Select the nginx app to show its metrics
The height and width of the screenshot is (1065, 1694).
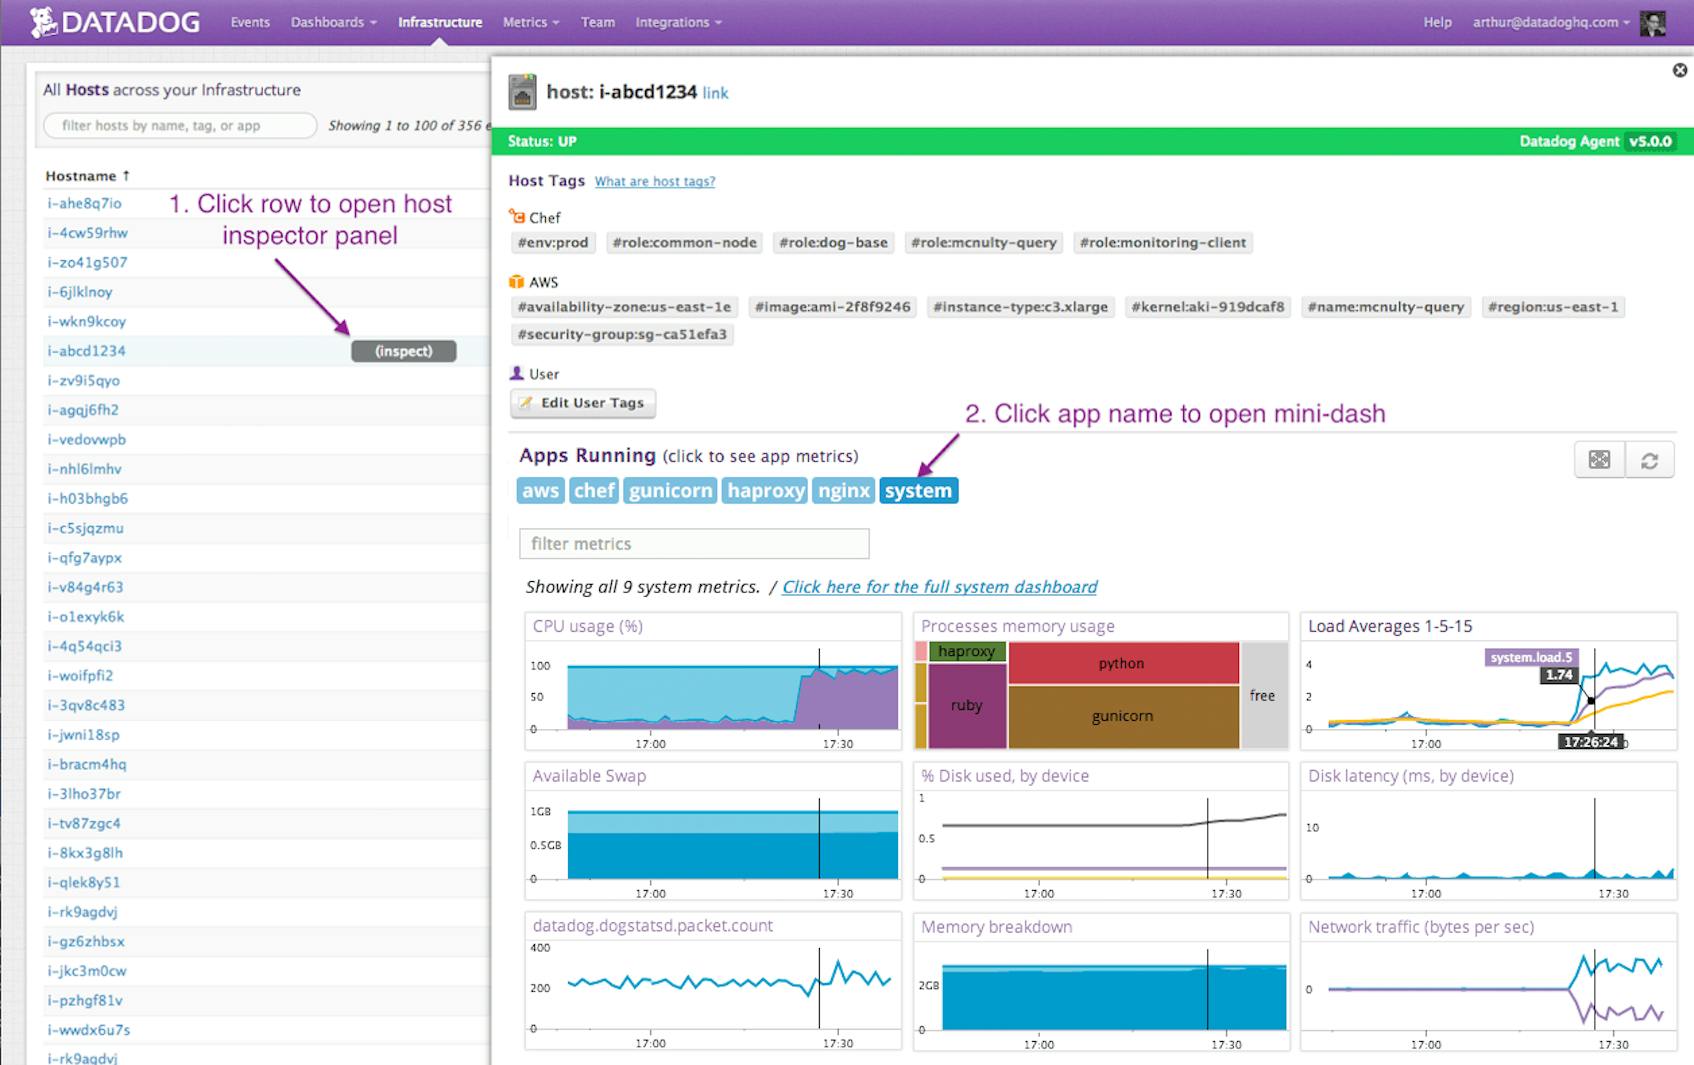click(x=843, y=490)
